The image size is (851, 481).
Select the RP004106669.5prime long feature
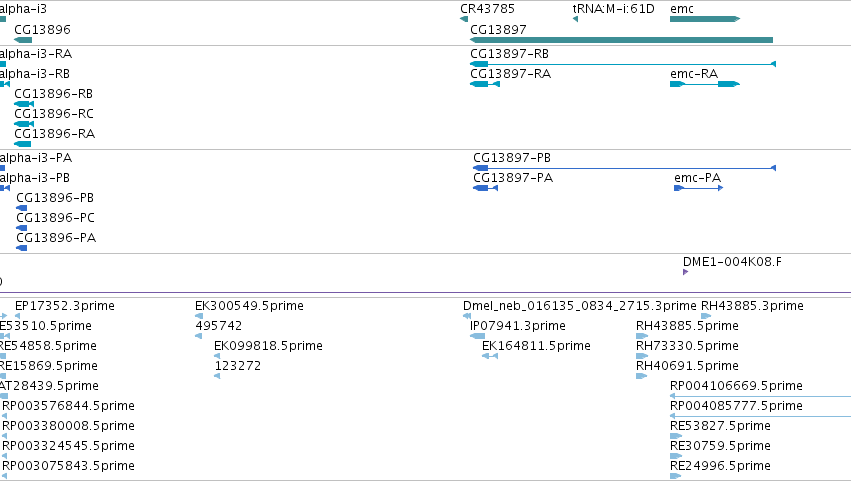click(760, 396)
